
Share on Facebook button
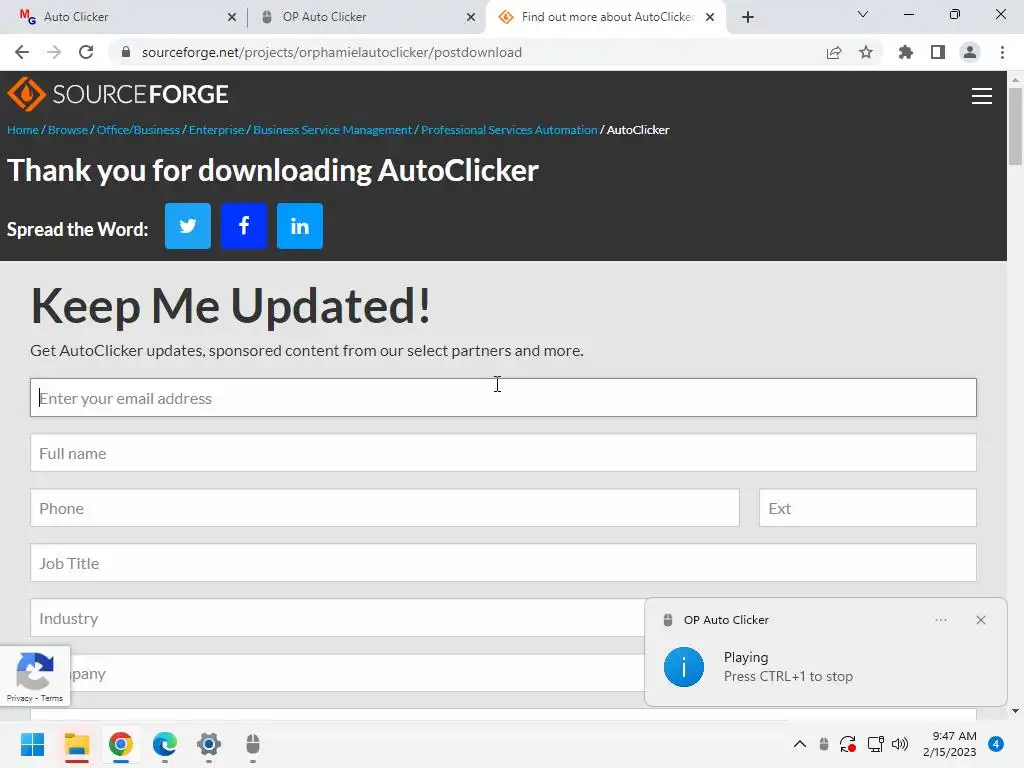(244, 226)
